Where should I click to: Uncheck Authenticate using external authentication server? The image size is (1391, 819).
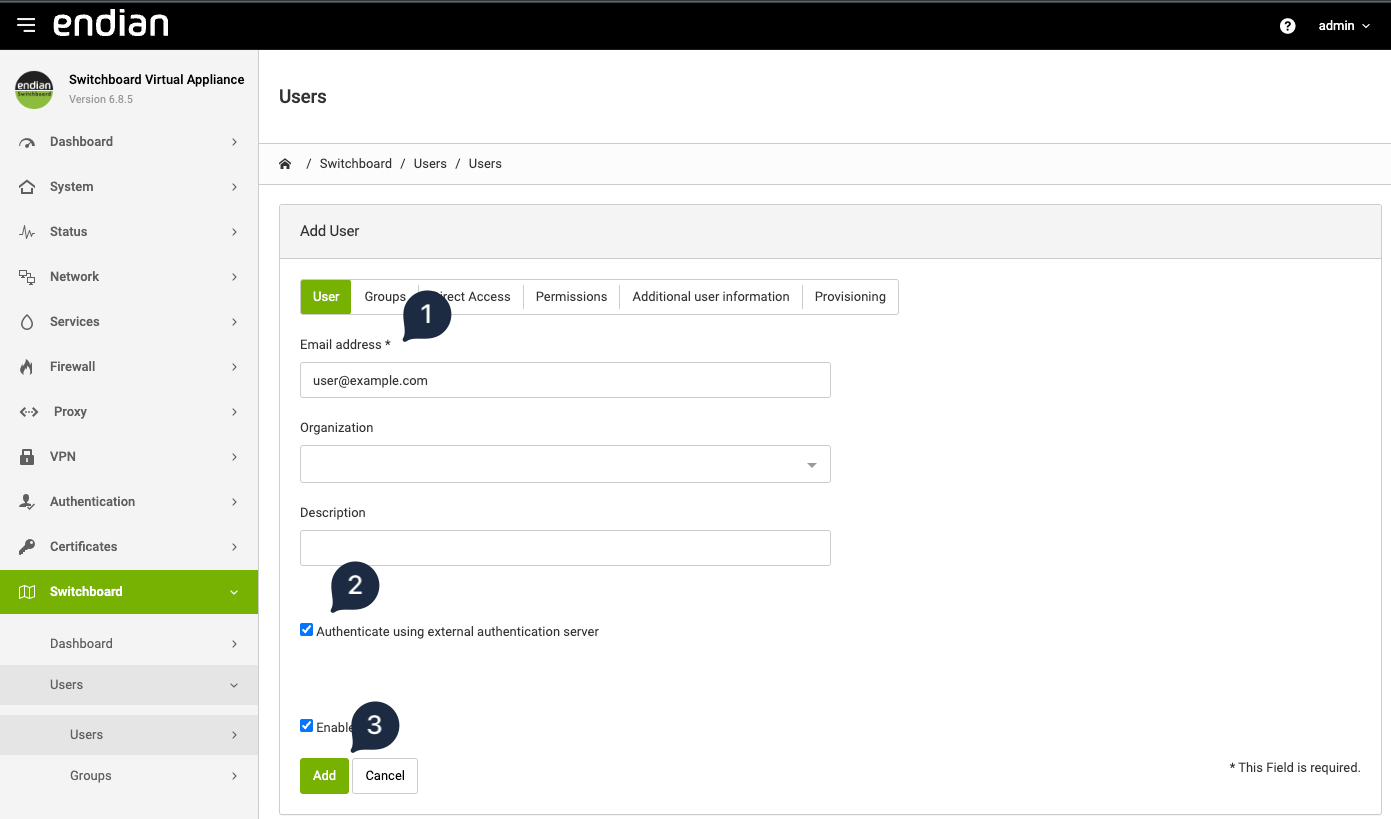coord(307,630)
